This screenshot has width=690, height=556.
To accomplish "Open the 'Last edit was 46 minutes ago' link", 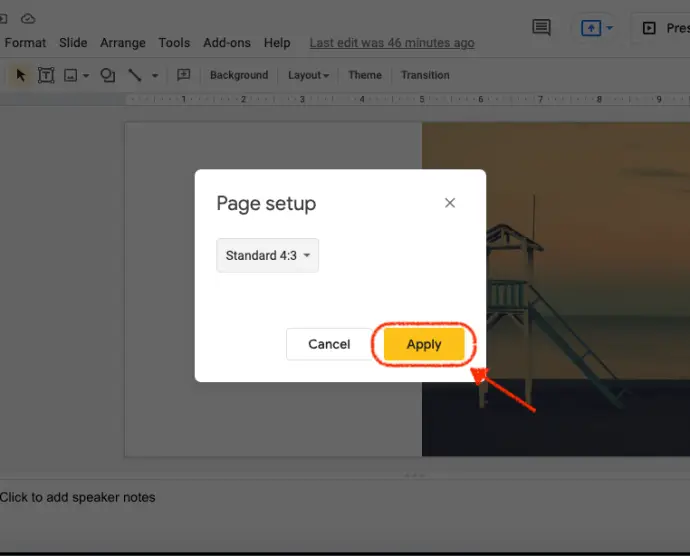I will (392, 43).
